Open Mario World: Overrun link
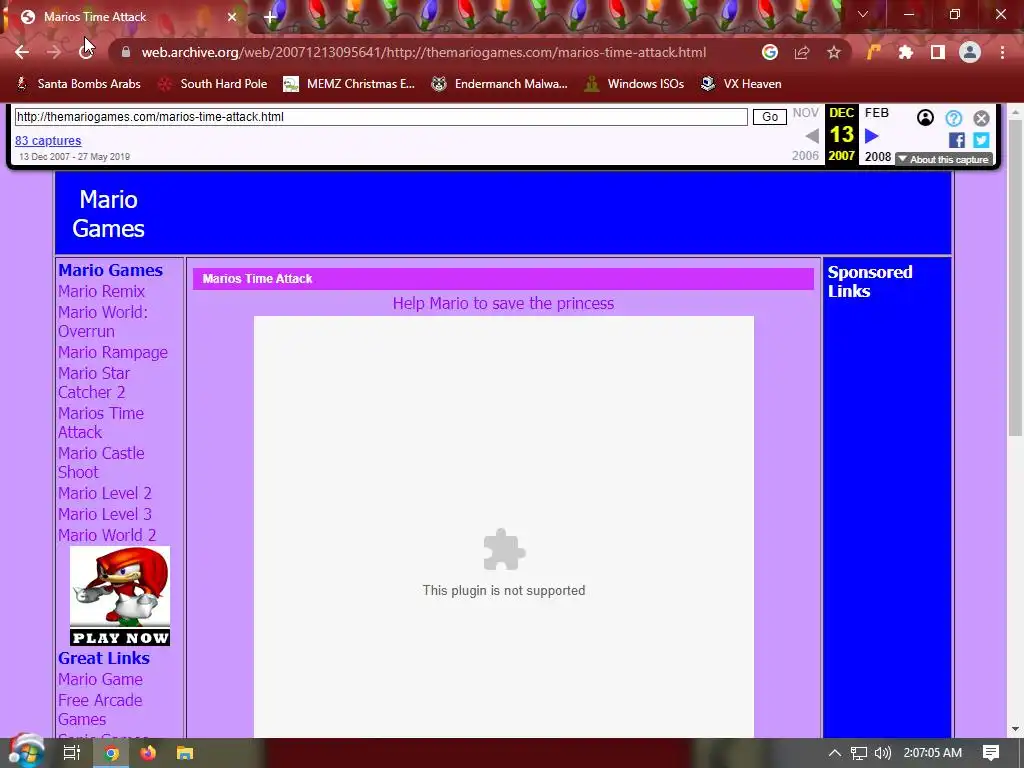Image resolution: width=1024 pixels, height=768 pixels. pos(103,322)
